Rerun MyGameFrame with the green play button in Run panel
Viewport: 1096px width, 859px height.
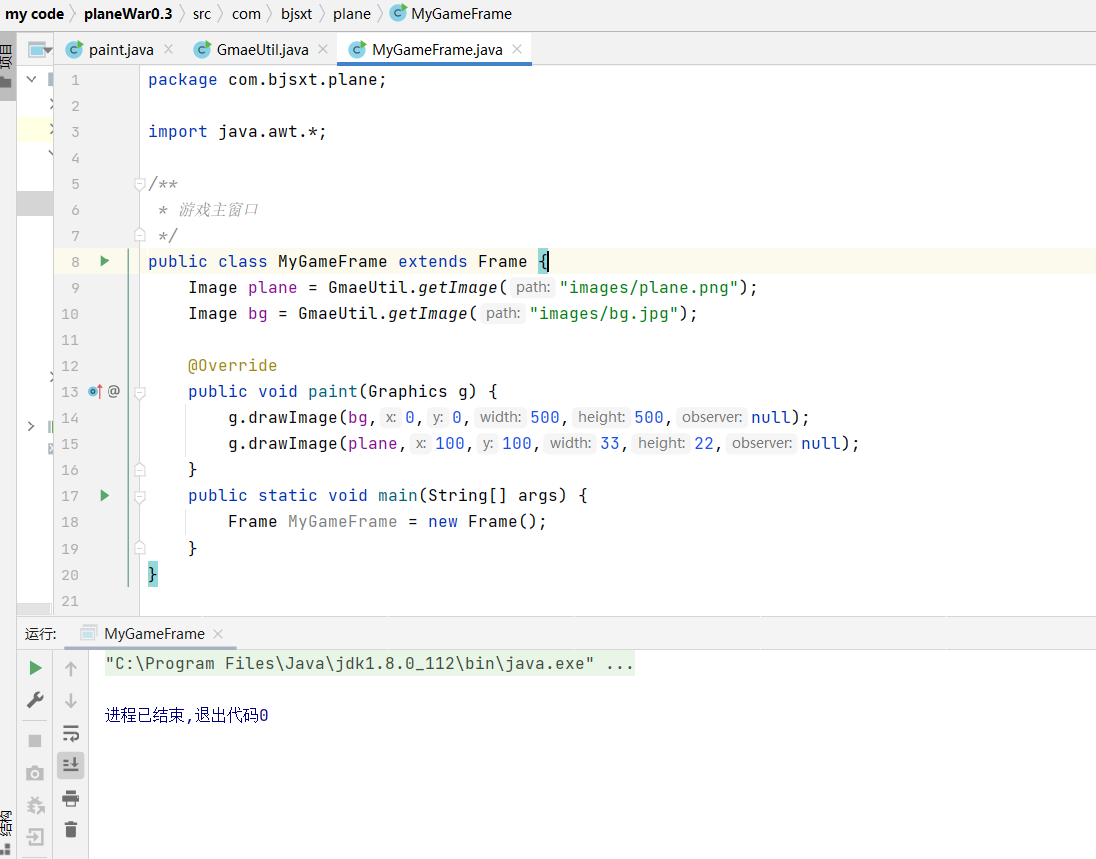point(35,668)
